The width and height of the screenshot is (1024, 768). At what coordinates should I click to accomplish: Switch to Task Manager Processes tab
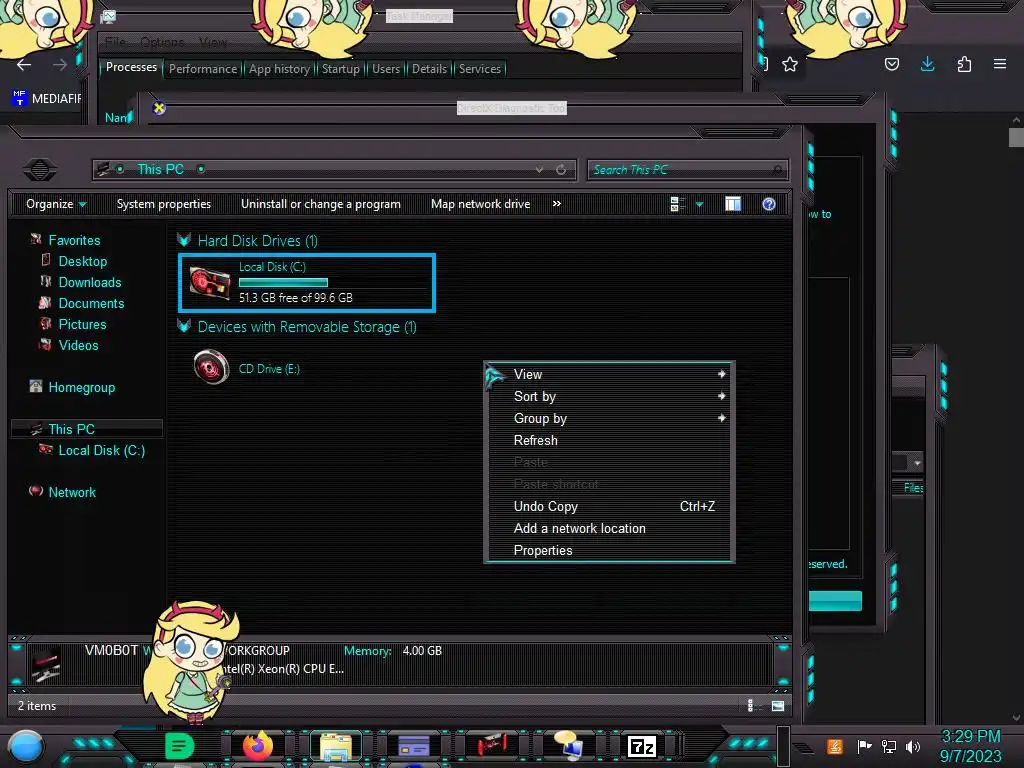coord(131,67)
